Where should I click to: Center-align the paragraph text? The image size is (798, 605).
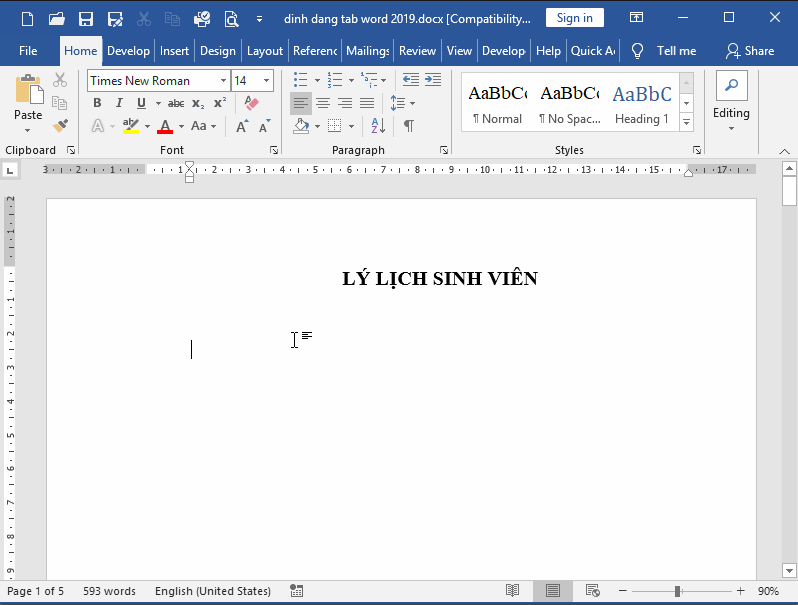pyautogui.click(x=323, y=103)
